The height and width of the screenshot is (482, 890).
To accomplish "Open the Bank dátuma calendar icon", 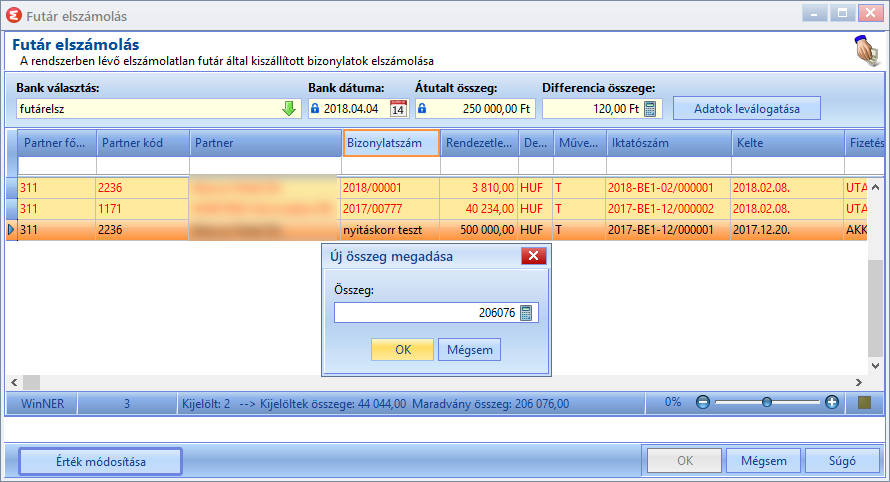I will click(x=398, y=108).
